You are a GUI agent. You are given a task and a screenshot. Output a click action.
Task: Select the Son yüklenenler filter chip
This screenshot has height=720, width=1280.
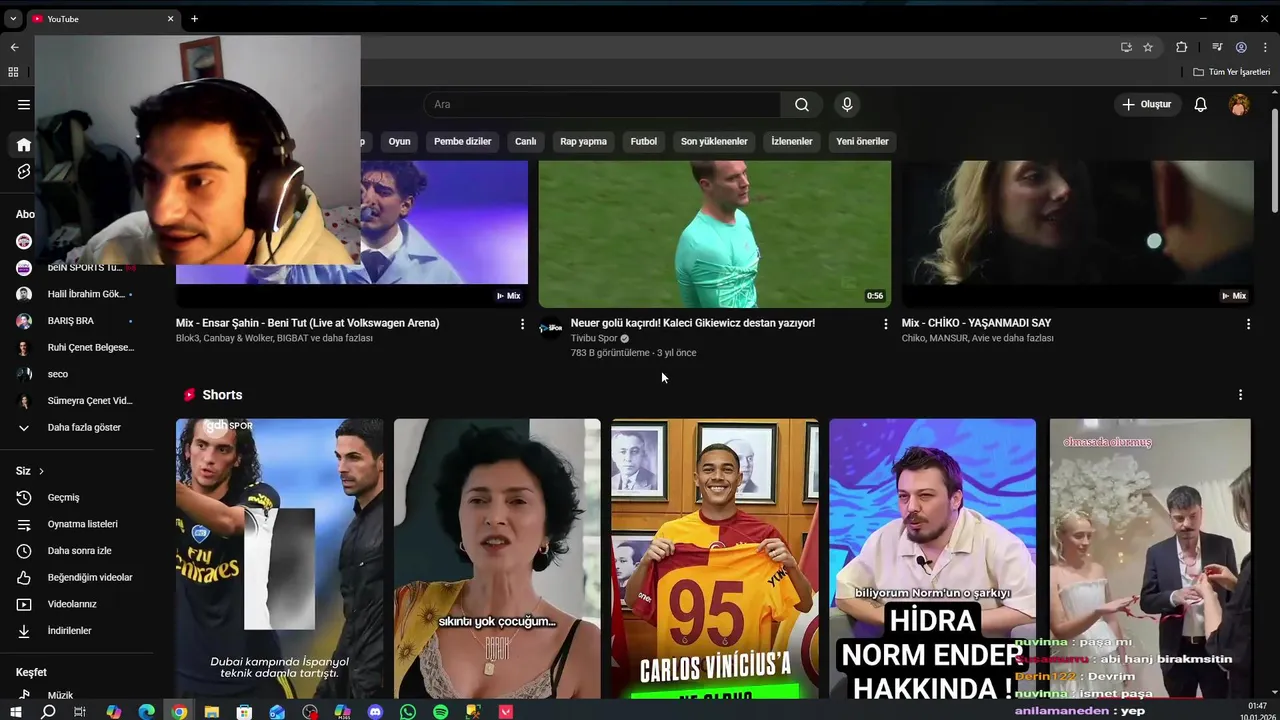[714, 141]
